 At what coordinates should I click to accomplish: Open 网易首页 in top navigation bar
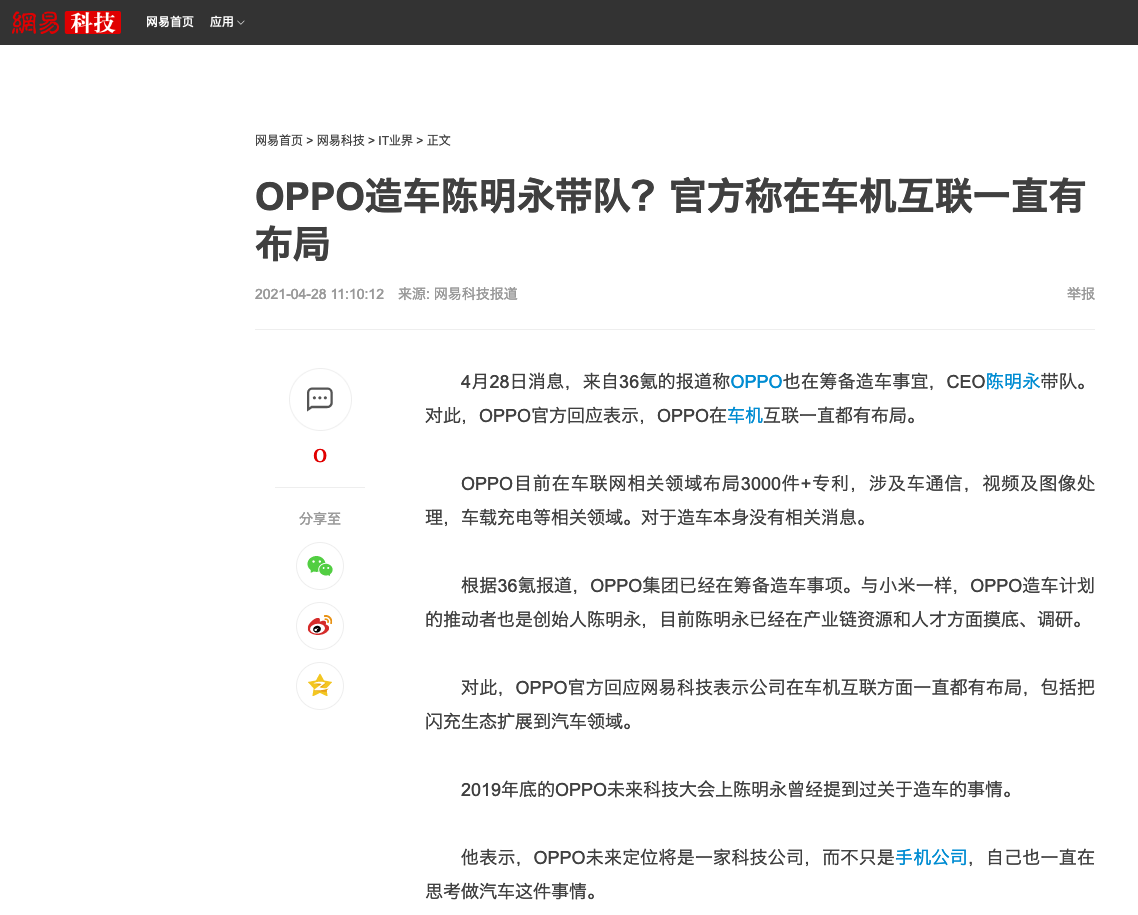coord(170,22)
